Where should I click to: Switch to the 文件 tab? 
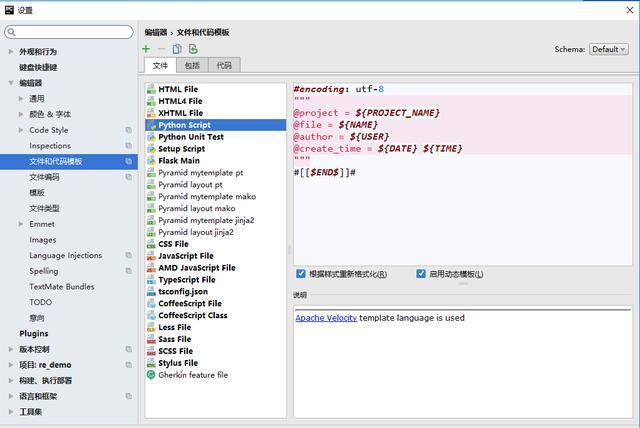point(160,65)
